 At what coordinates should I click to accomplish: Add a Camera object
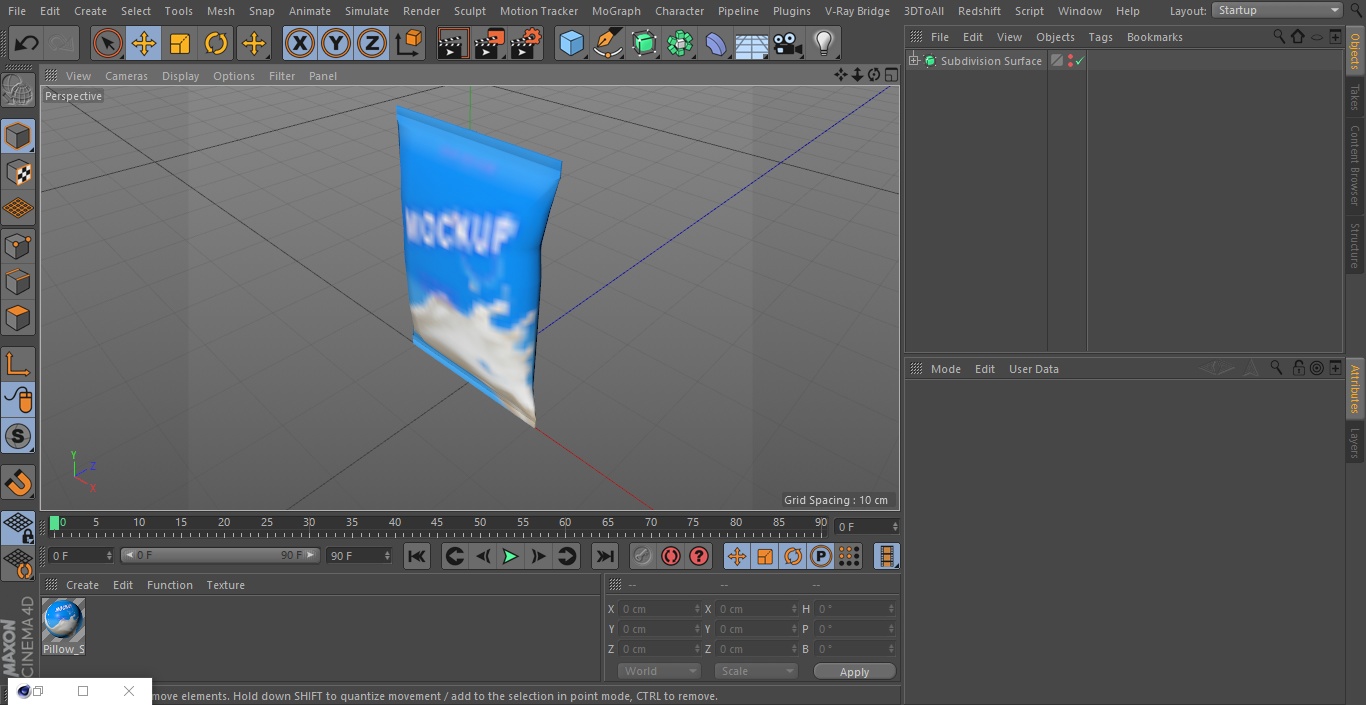click(x=788, y=43)
